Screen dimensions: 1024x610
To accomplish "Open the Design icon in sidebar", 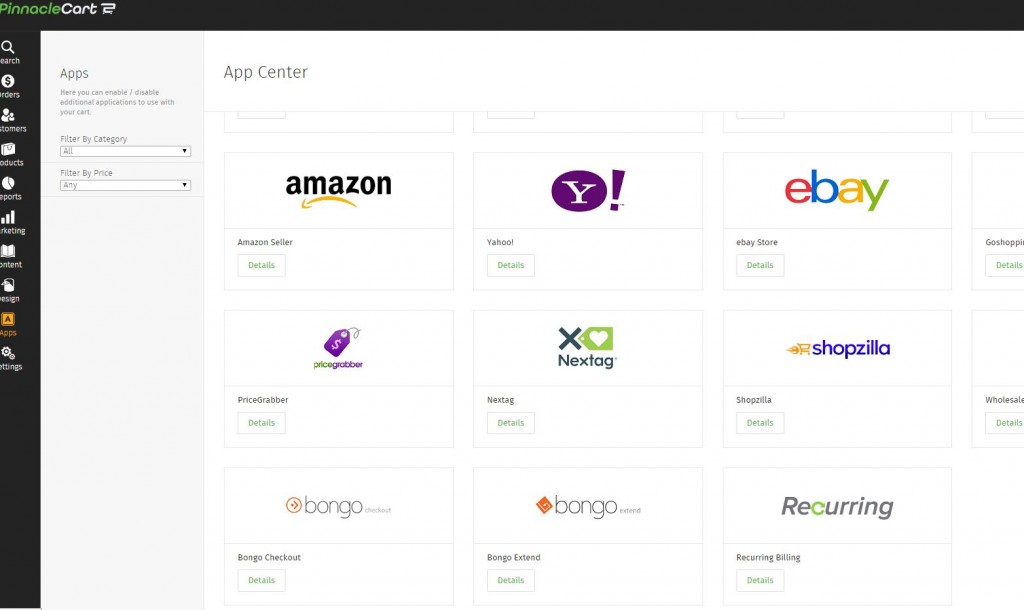I will tap(8, 285).
